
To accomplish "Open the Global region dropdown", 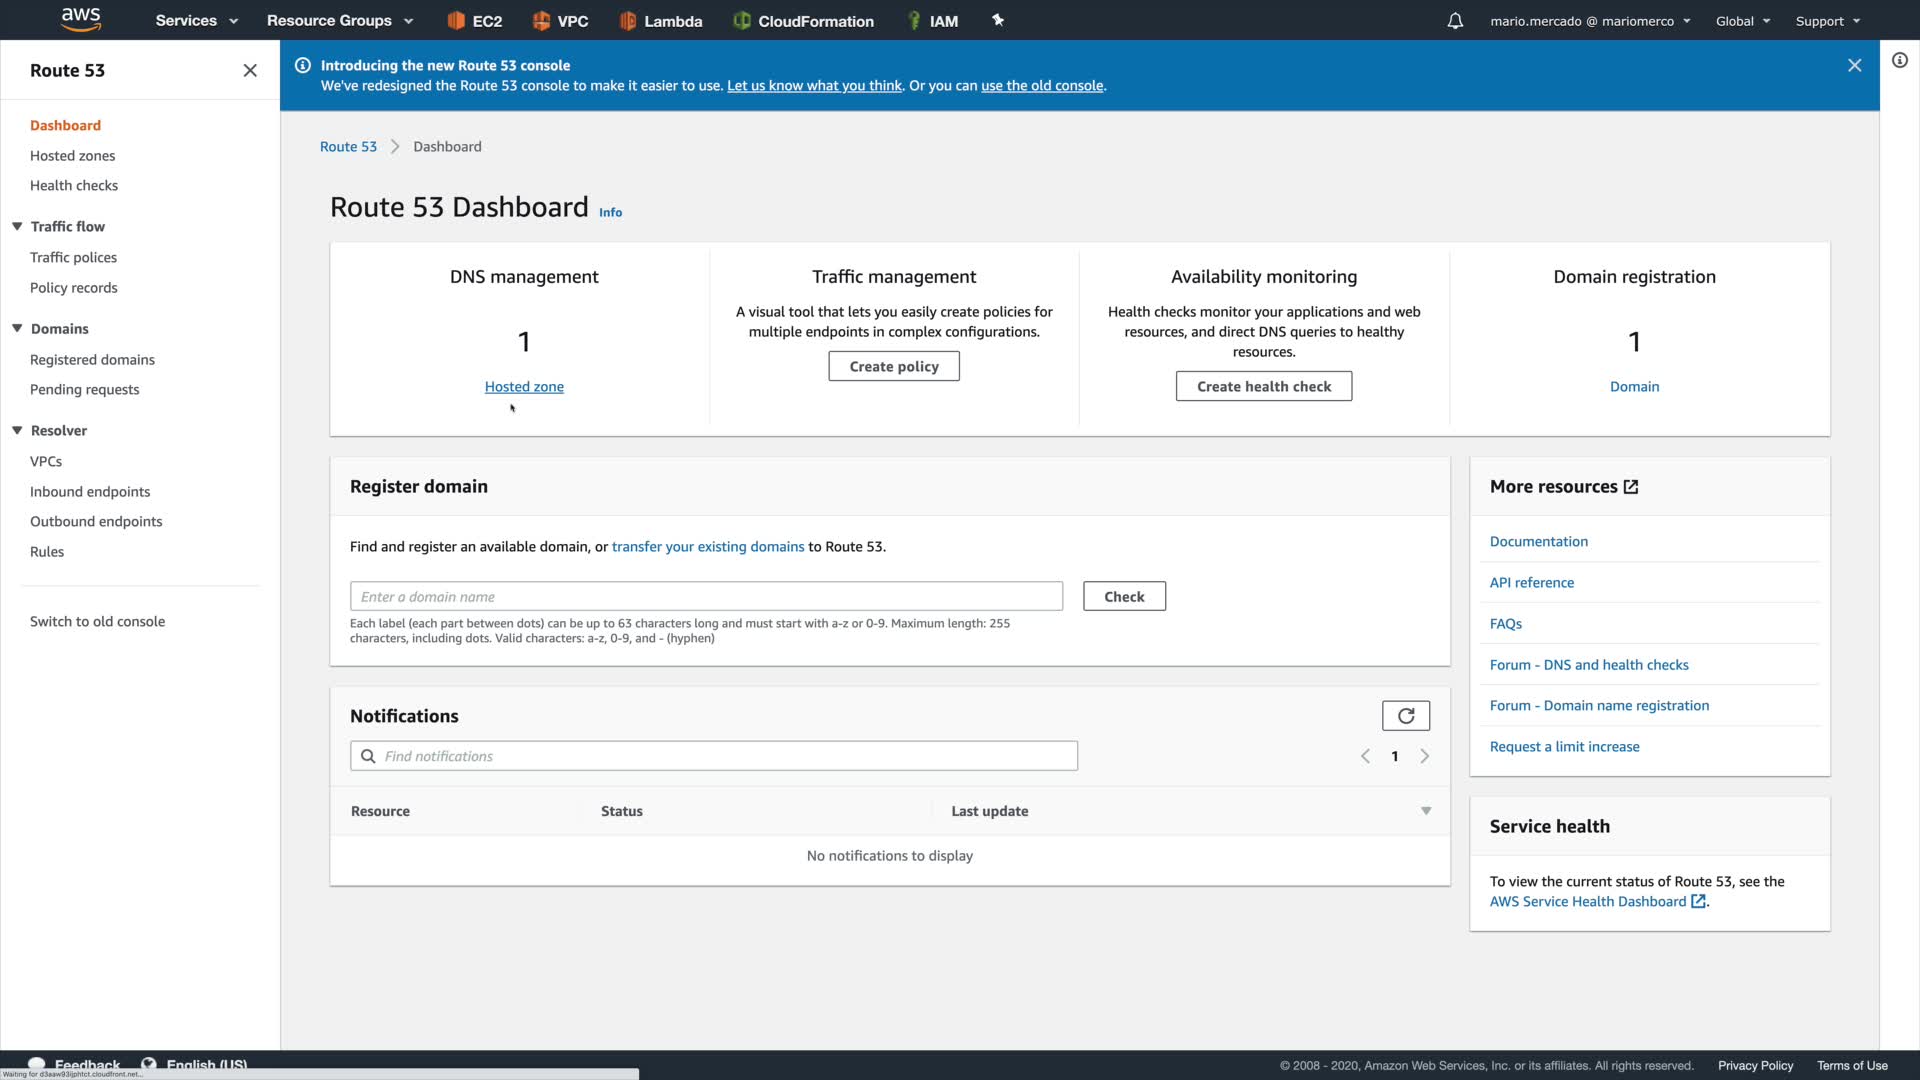I will (1742, 21).
